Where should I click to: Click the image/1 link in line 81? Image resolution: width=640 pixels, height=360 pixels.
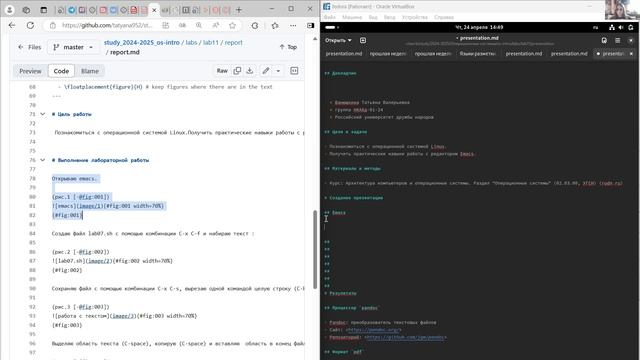(91, 206)
